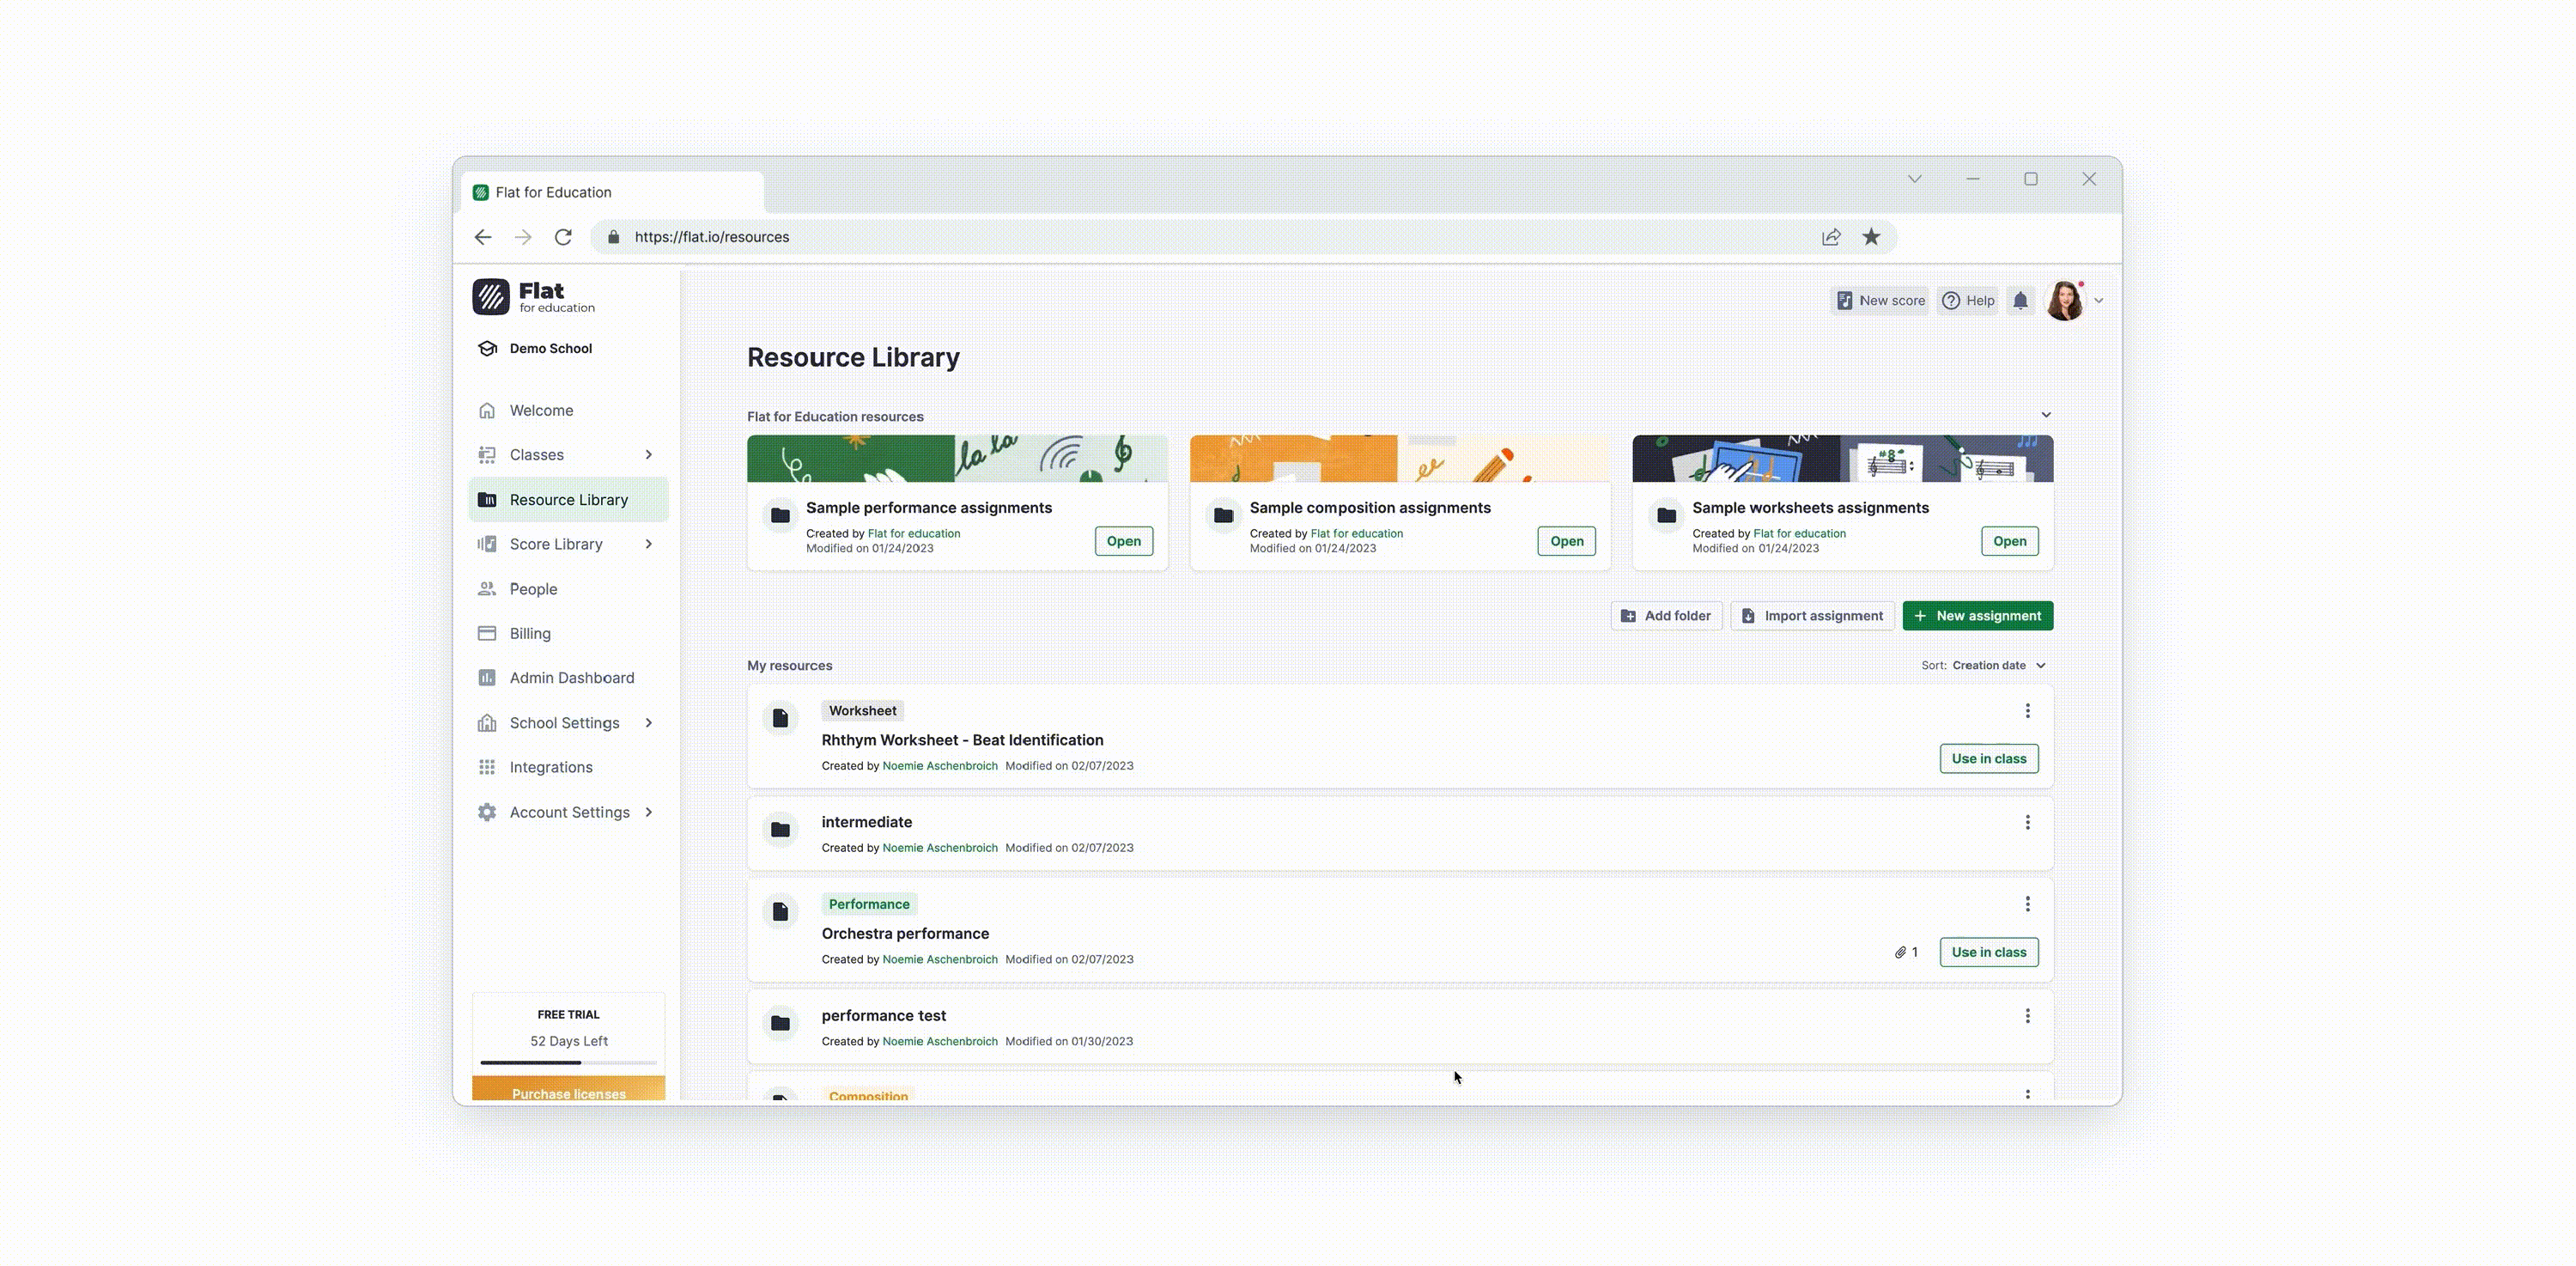This screenshot has width=2576, height=1266.
Task: Click folder icon of performance test row
Action: point(780,1024)
